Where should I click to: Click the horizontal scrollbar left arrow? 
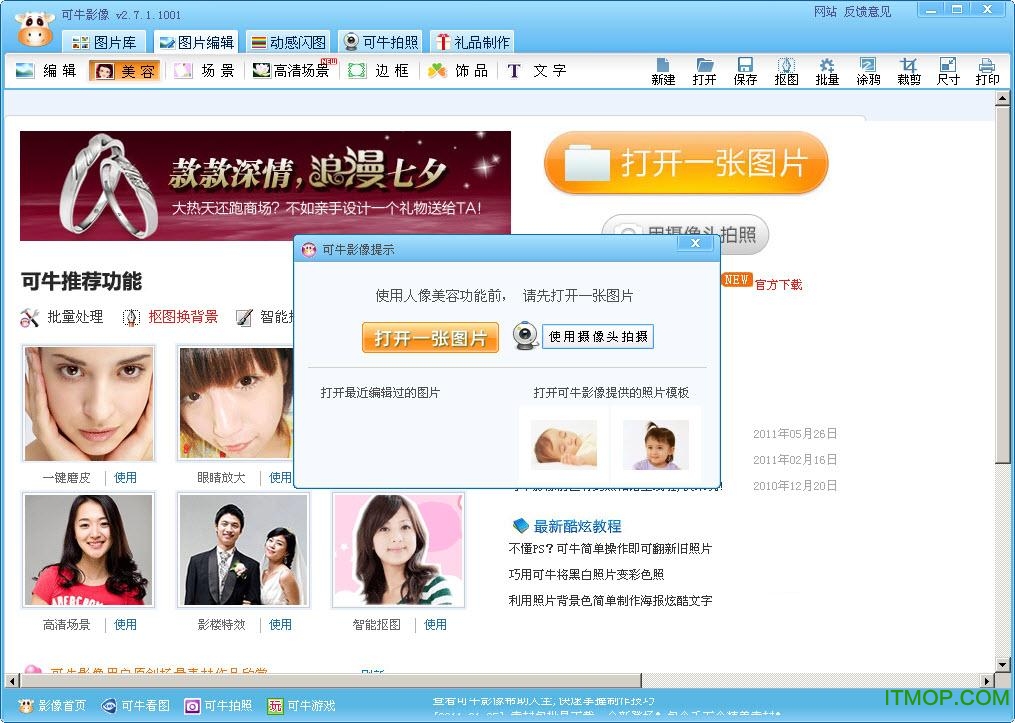tap(12, 680)
